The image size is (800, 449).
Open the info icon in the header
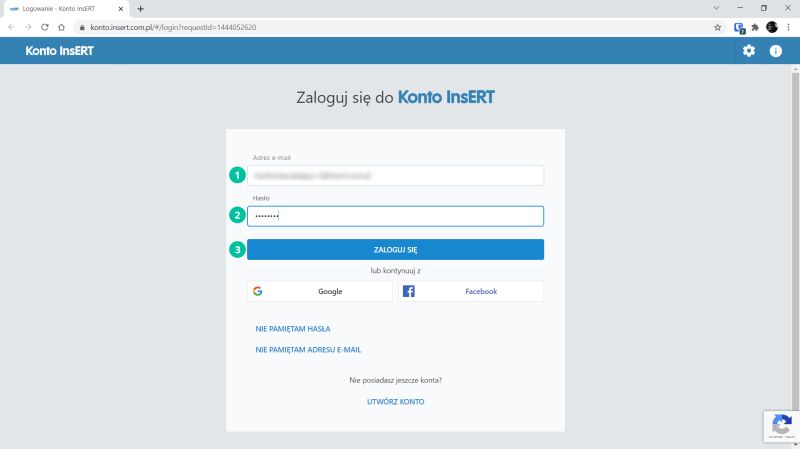coord(776,51)
